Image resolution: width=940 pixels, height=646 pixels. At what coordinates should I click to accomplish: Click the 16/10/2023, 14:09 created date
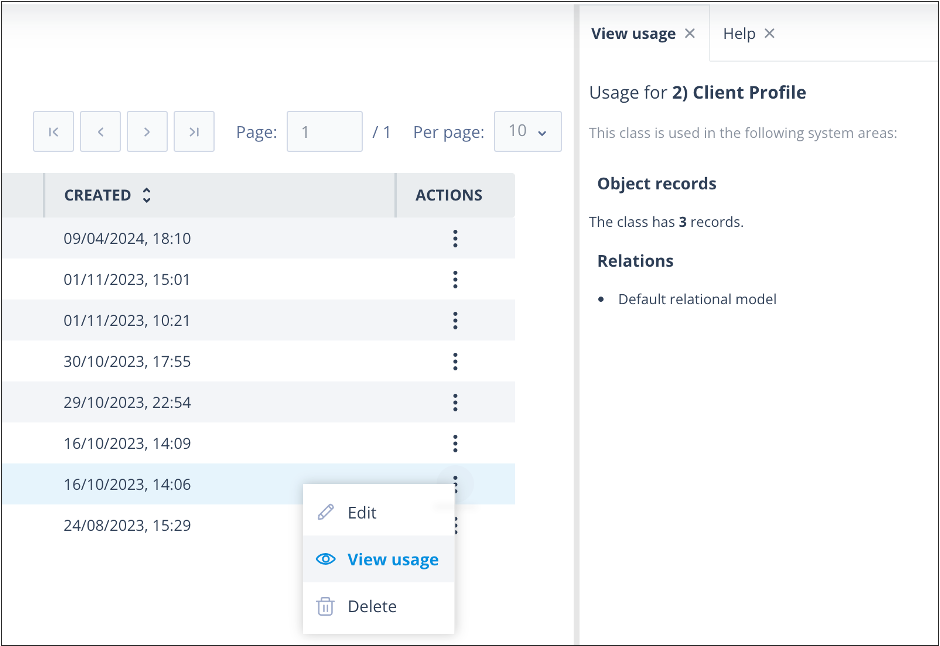pyautogui.click(x=127, y=443)
